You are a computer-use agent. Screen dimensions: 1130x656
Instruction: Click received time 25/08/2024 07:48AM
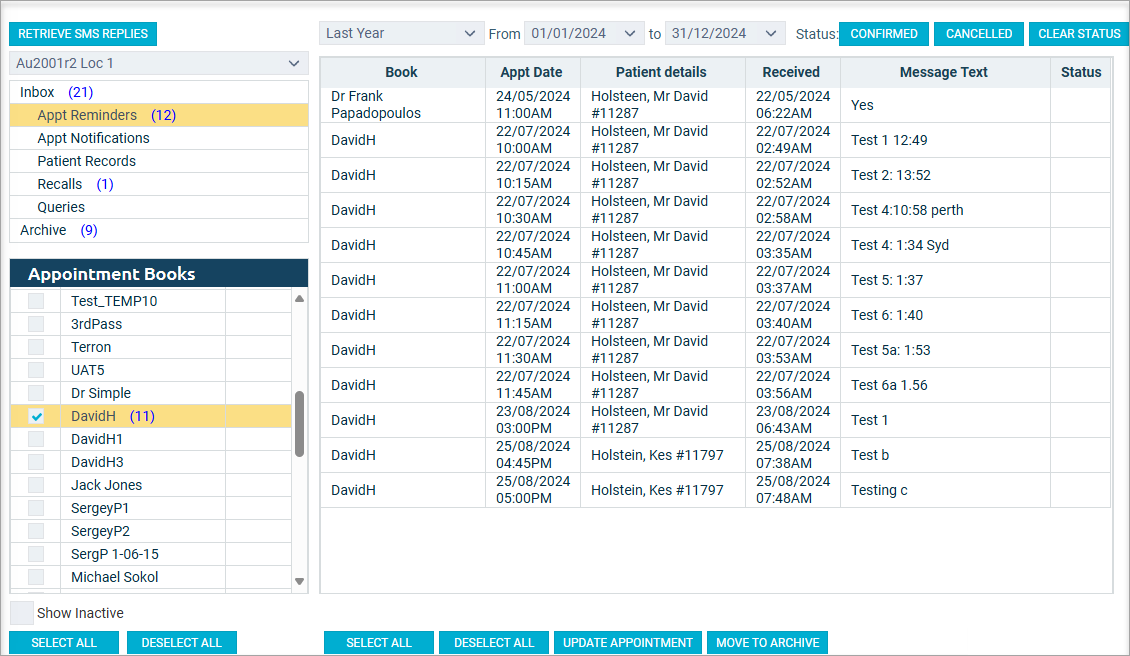tap(793, 490)
